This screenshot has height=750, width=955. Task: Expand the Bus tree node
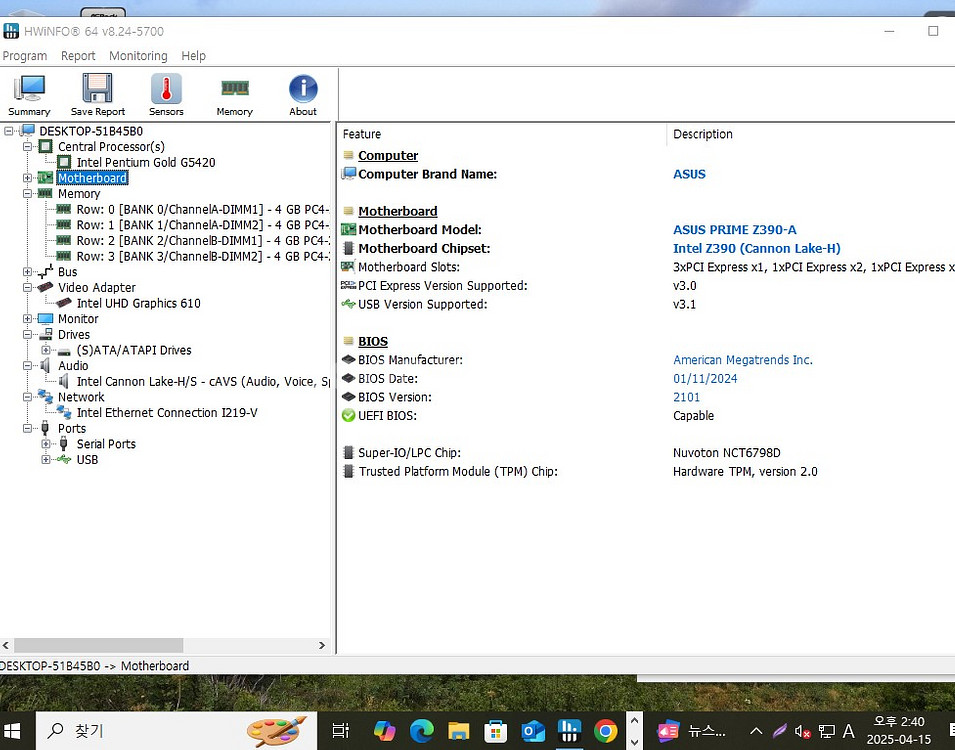27,272
